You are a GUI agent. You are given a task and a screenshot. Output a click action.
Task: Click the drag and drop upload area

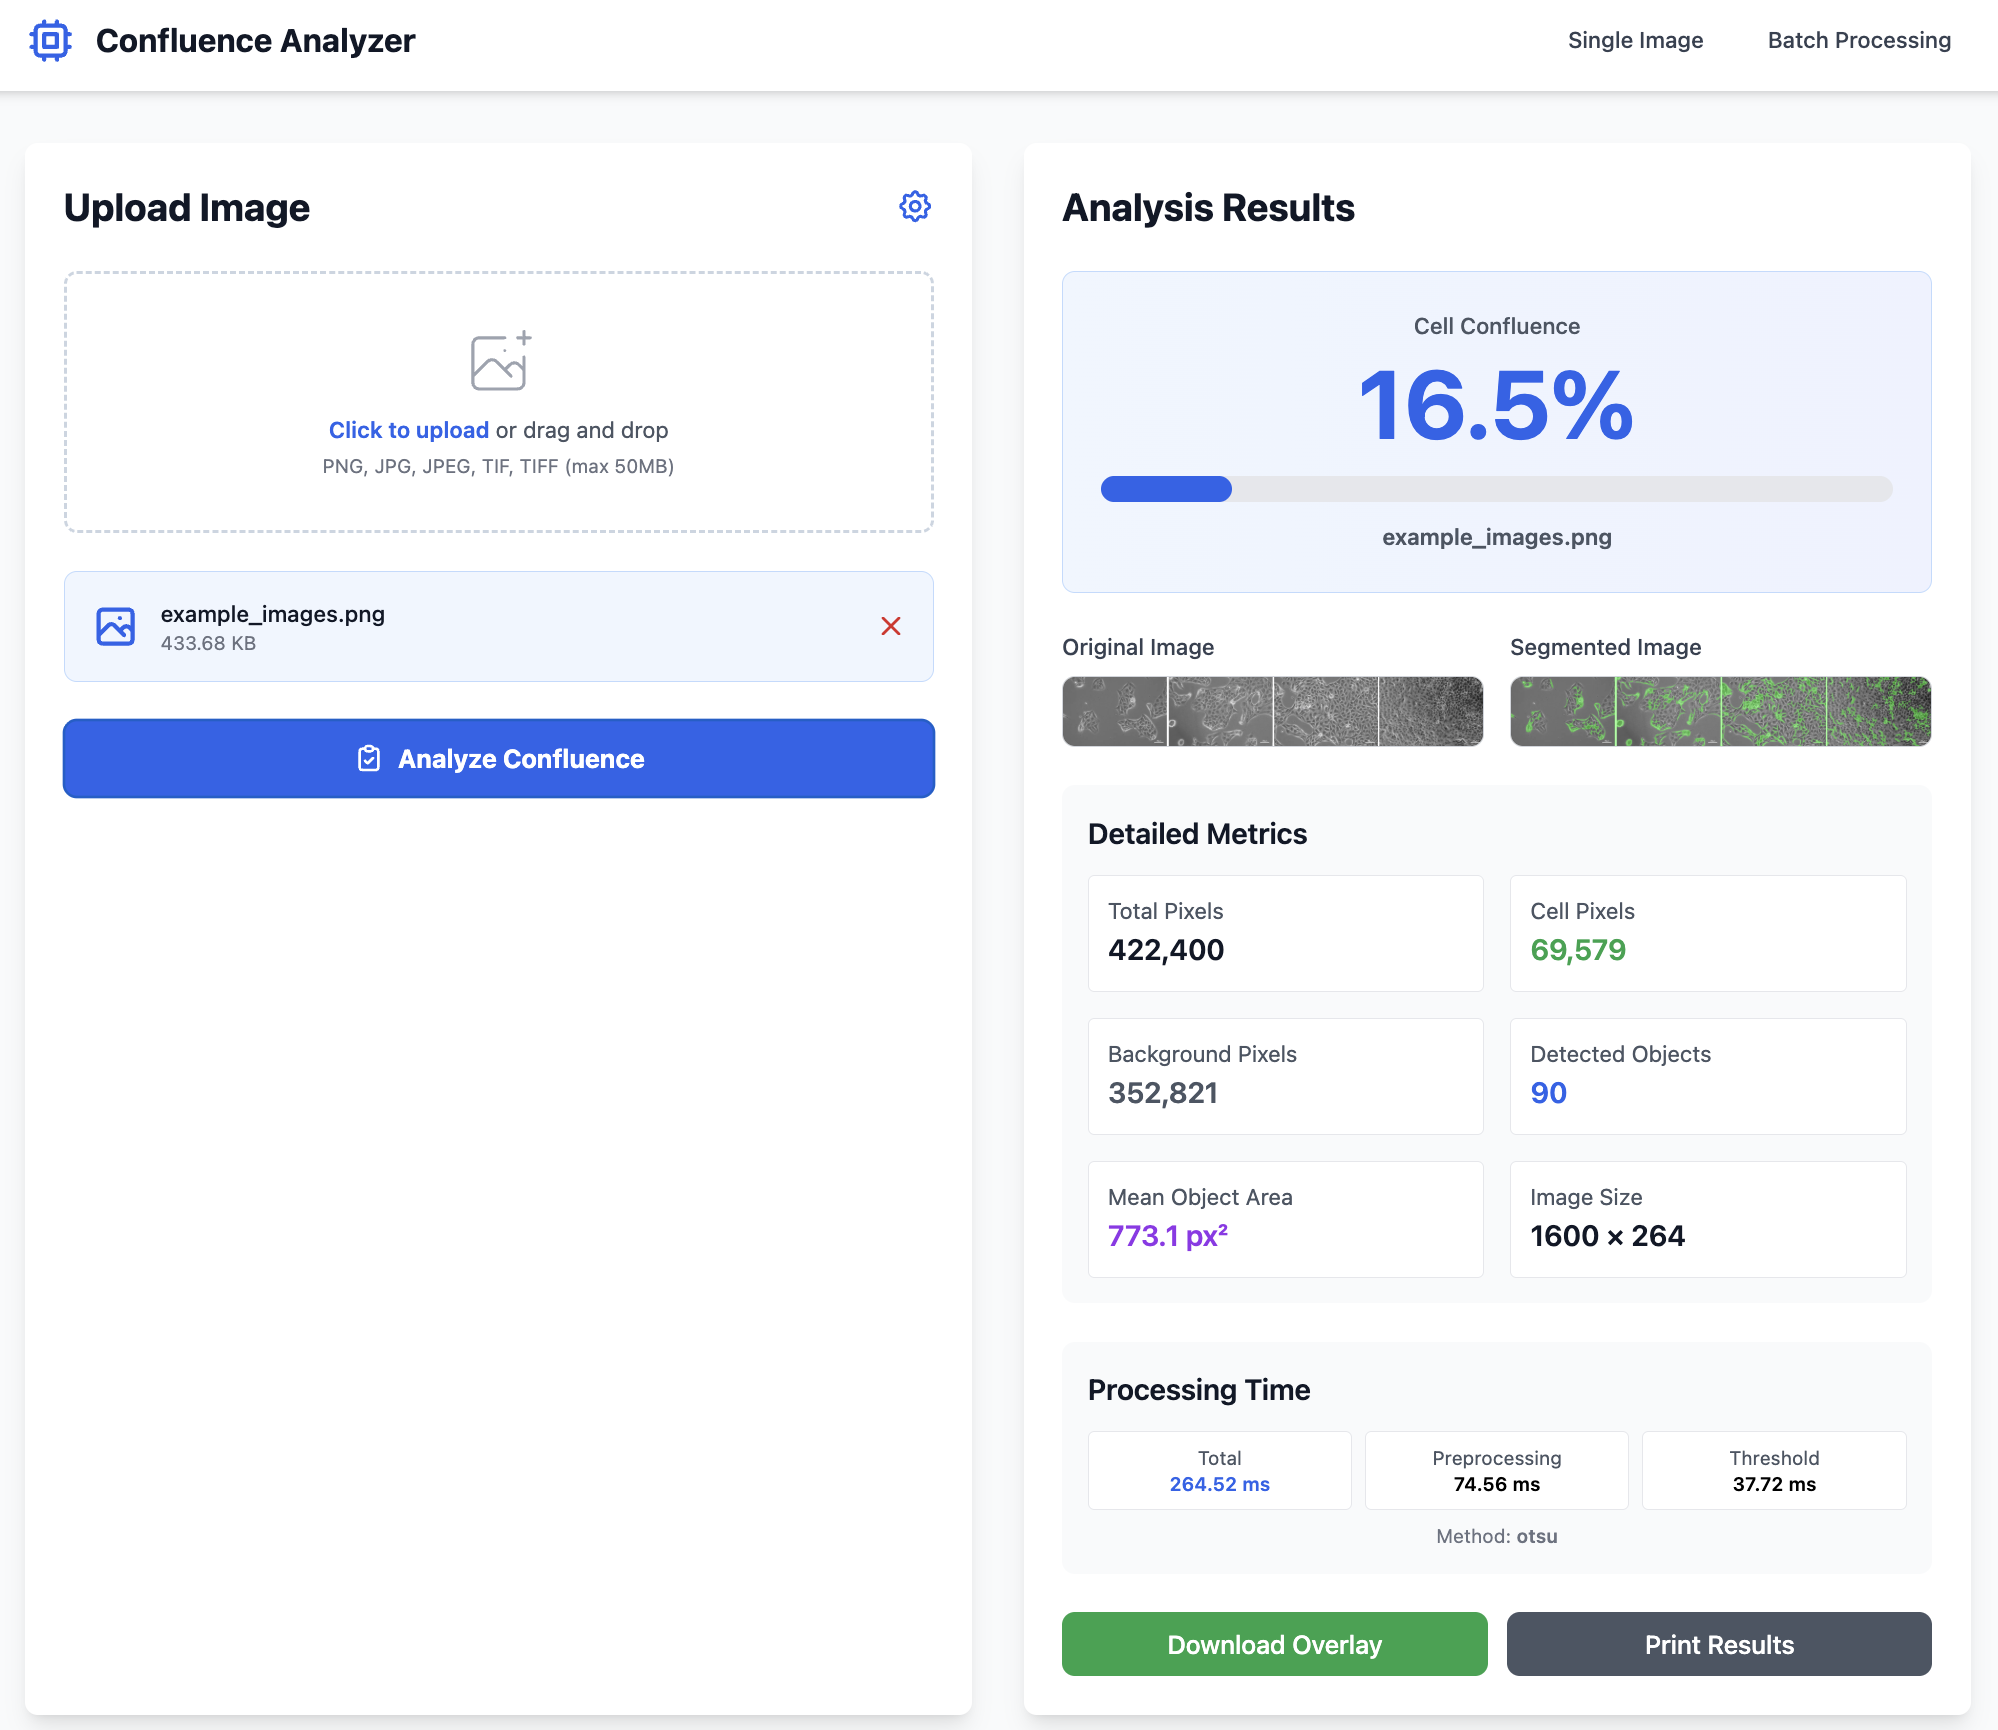(499, 403)
